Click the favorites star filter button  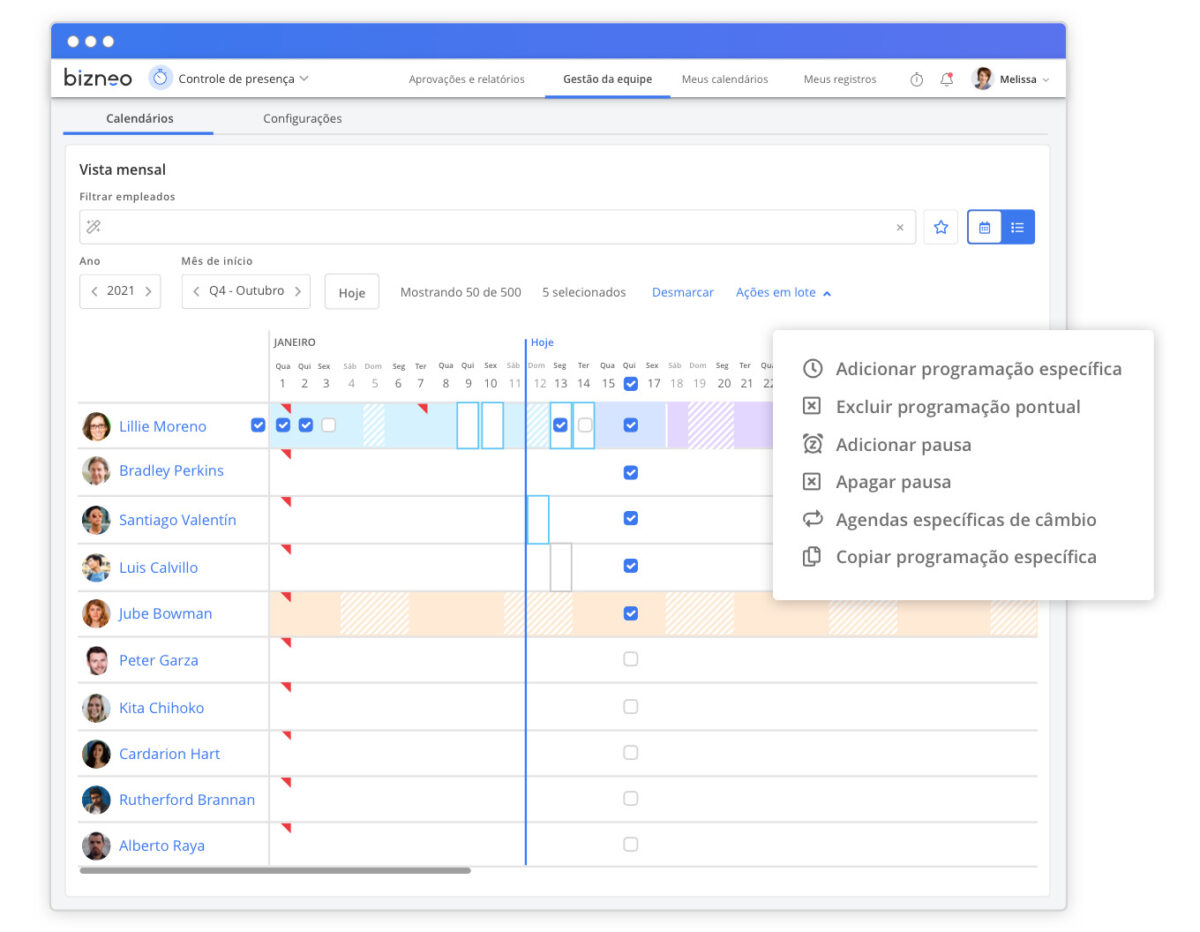[x=940, y=227]
